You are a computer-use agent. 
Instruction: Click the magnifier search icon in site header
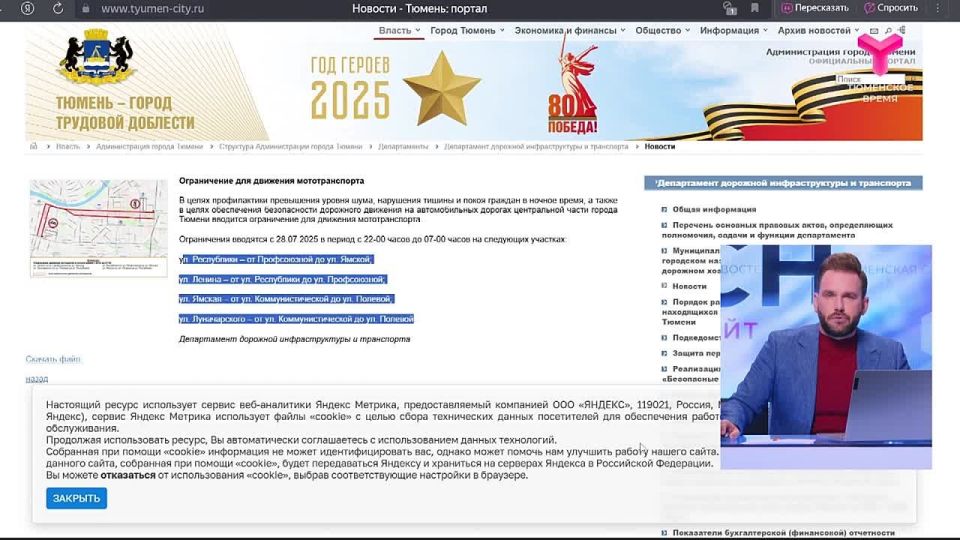point(888,31)
